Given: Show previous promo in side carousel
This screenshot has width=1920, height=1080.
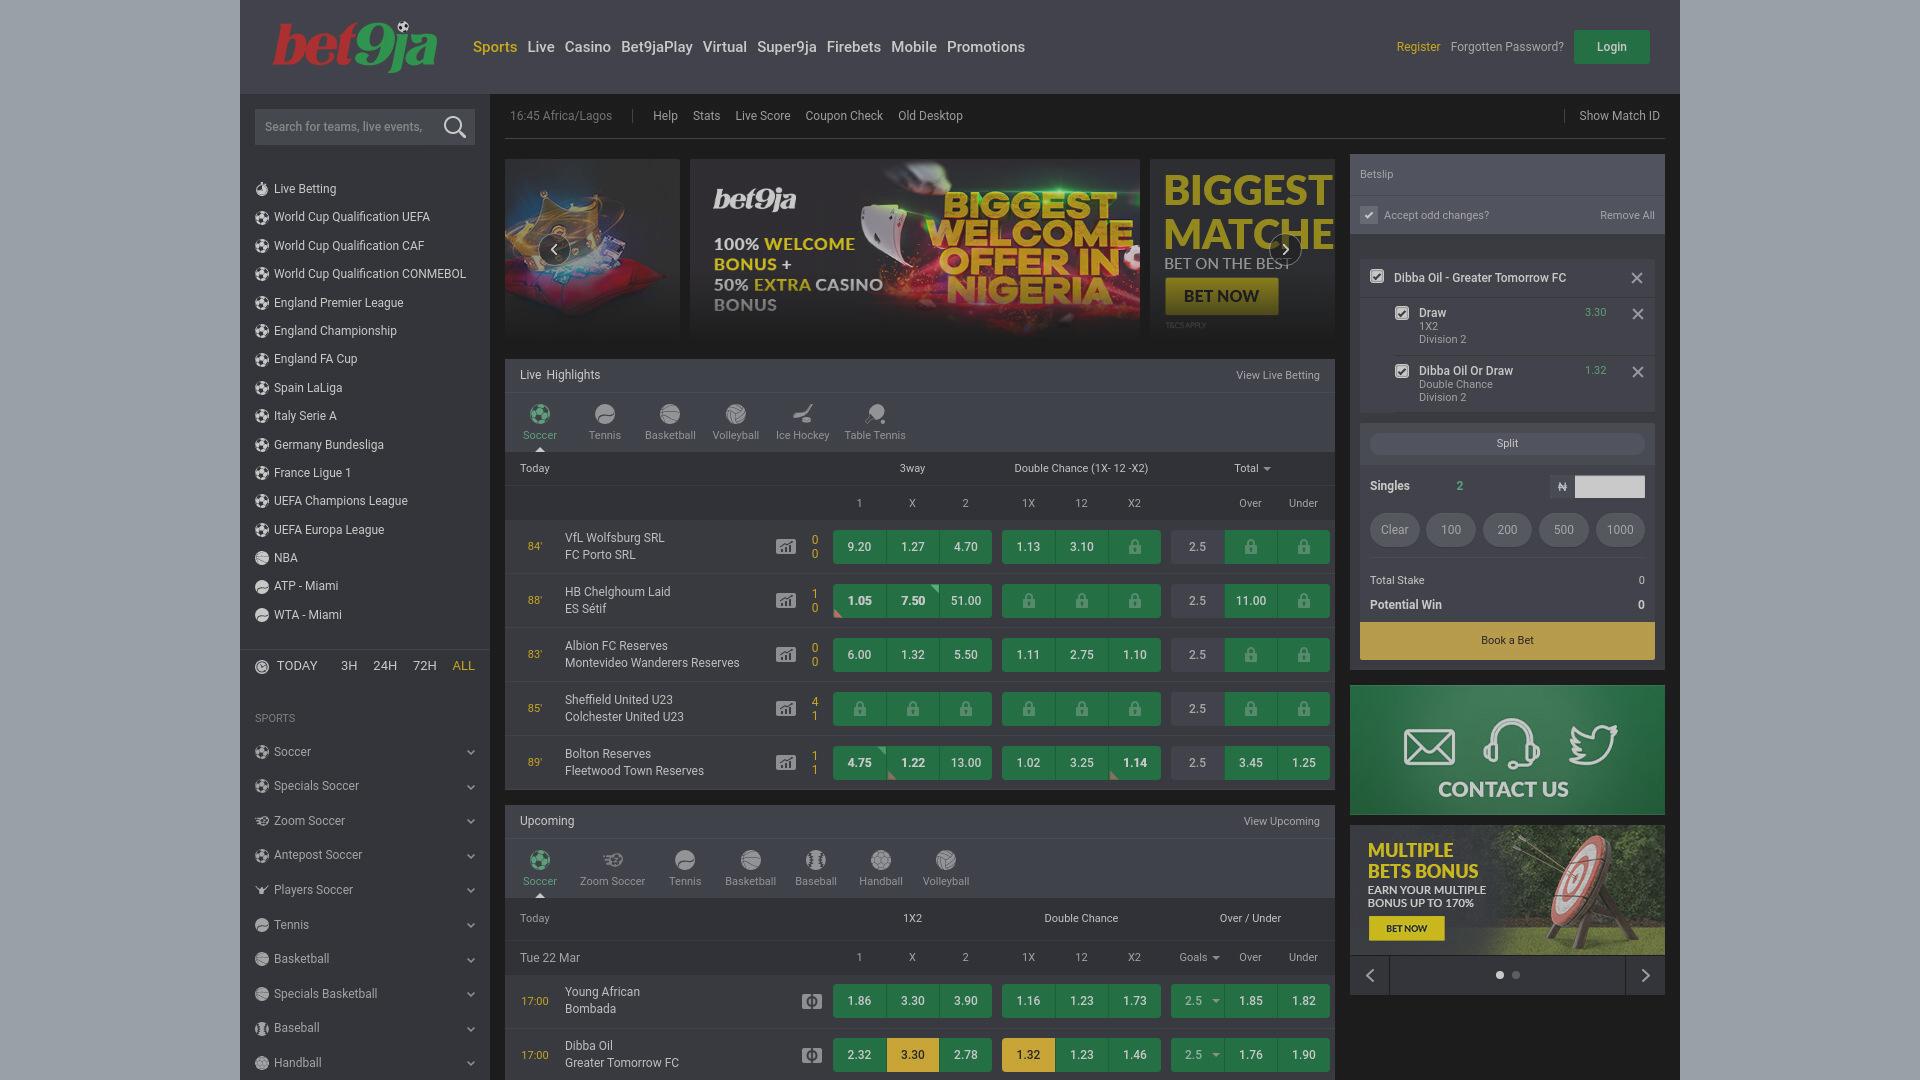Looking at the screenshot, I should [x=1370, y=975].
